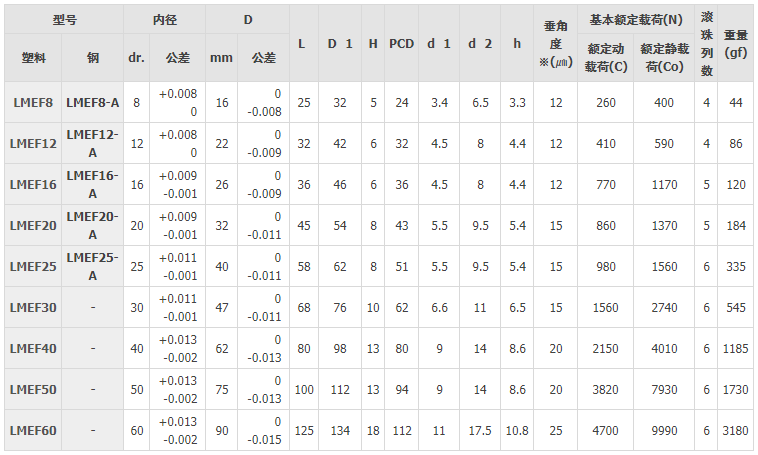Screen dimensions: 758x455
Task: Click the 塑料 column header
Action: (34, 58)
